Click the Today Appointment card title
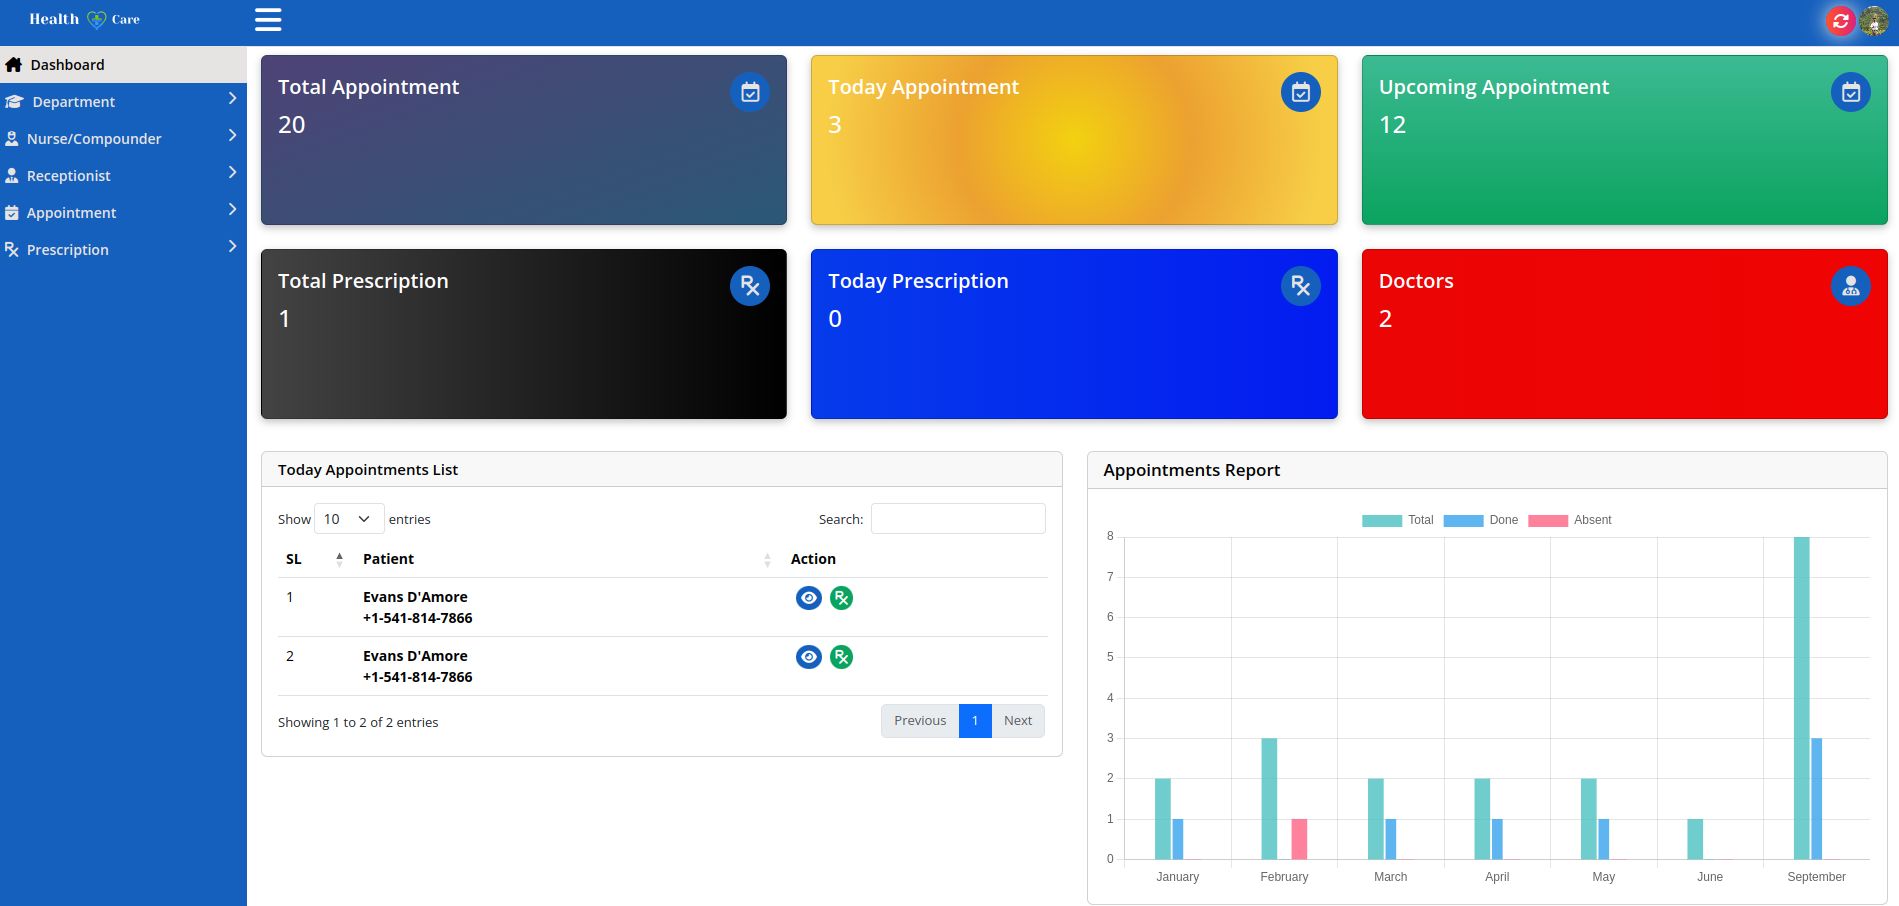Screen dimensions: 1899x906 [923, 87]
